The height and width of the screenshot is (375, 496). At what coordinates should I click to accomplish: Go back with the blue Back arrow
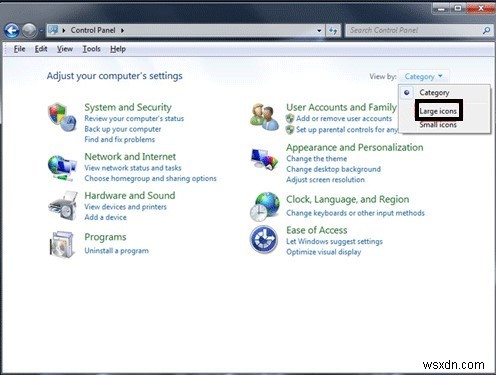coord(12,31)
